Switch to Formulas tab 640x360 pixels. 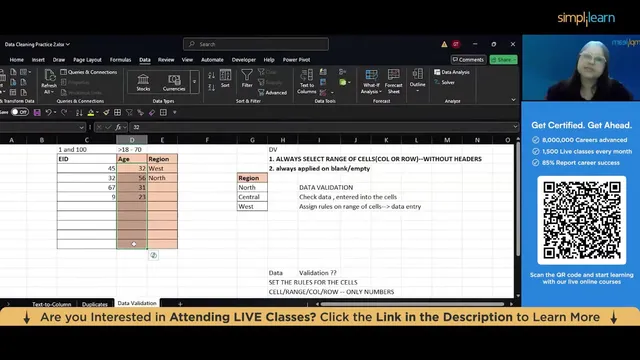(x=120, y=60)
